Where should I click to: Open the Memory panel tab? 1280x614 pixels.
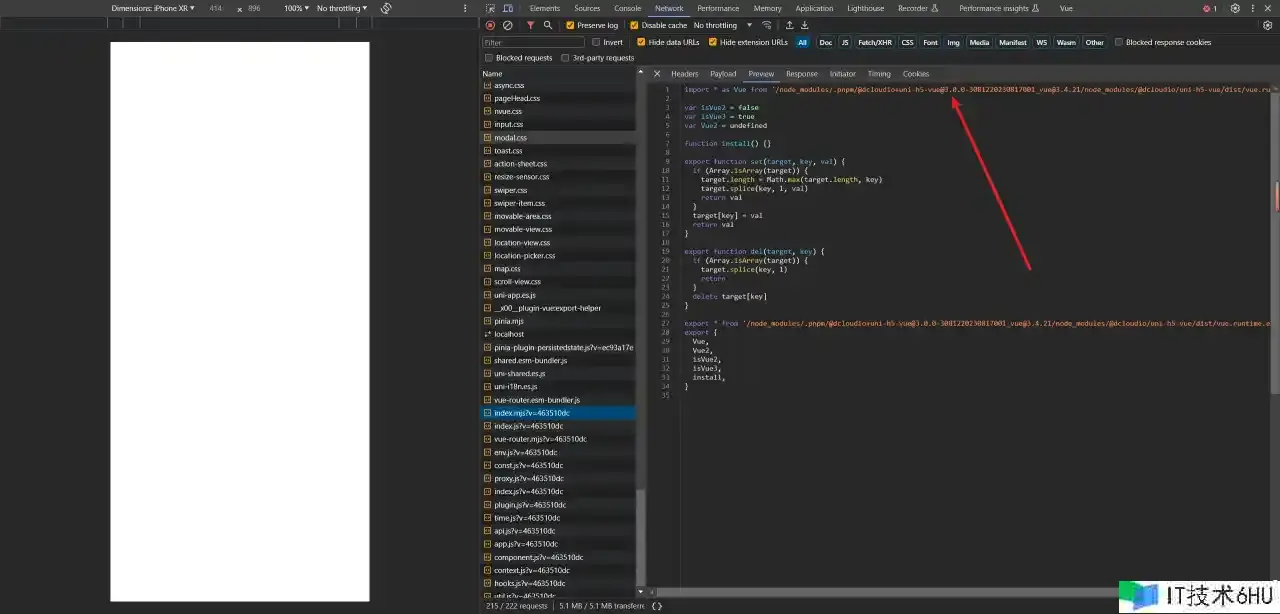[x=768, y=8]
